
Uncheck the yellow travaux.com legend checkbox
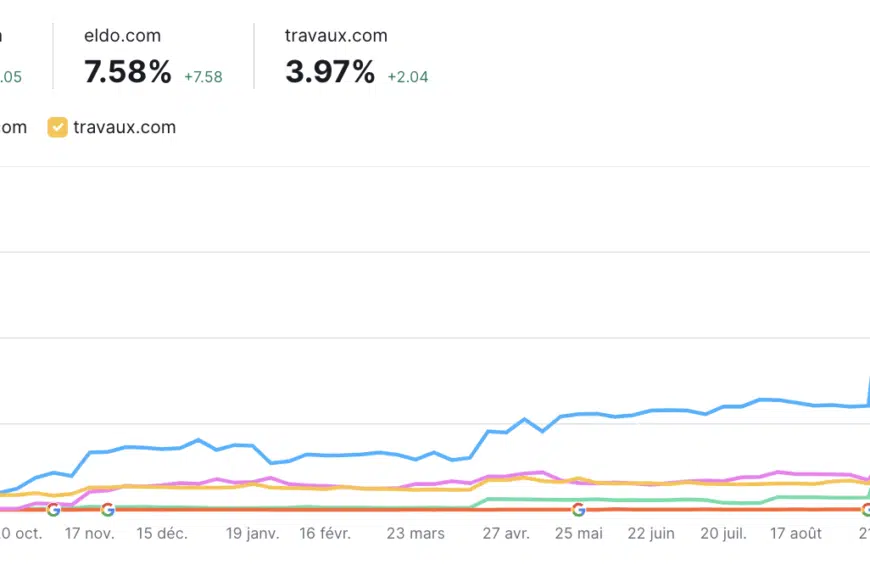tap(58, 127)
